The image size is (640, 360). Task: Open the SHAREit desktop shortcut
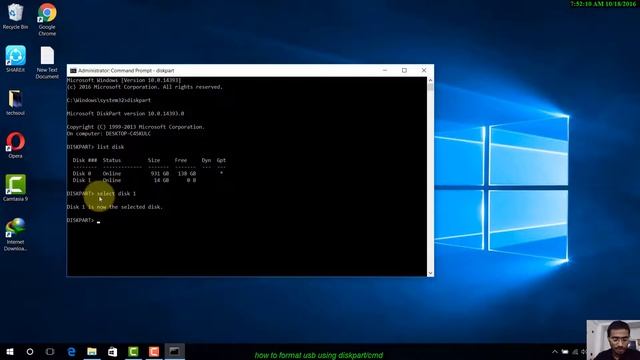(16, 59)
